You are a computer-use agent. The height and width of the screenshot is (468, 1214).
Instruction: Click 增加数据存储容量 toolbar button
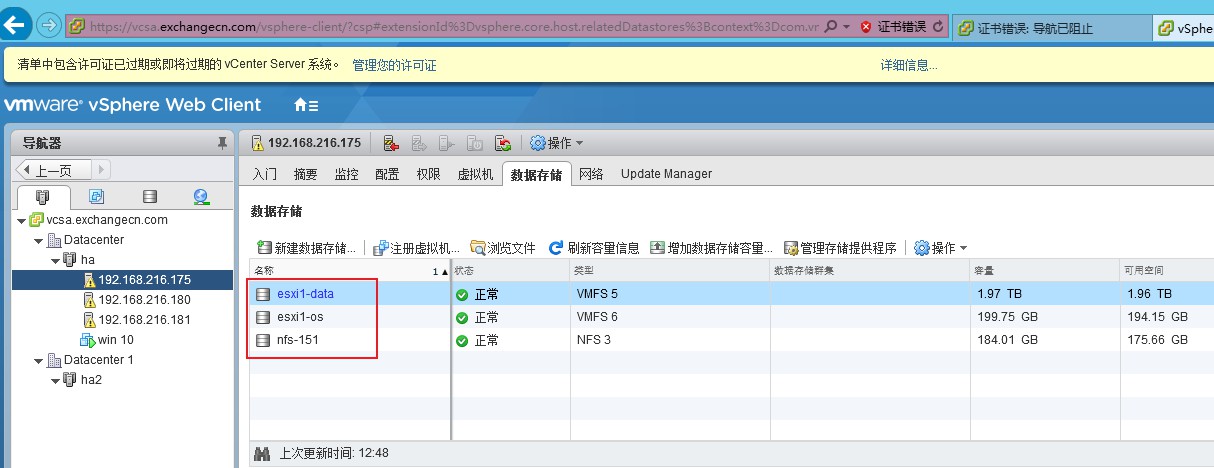712,248
